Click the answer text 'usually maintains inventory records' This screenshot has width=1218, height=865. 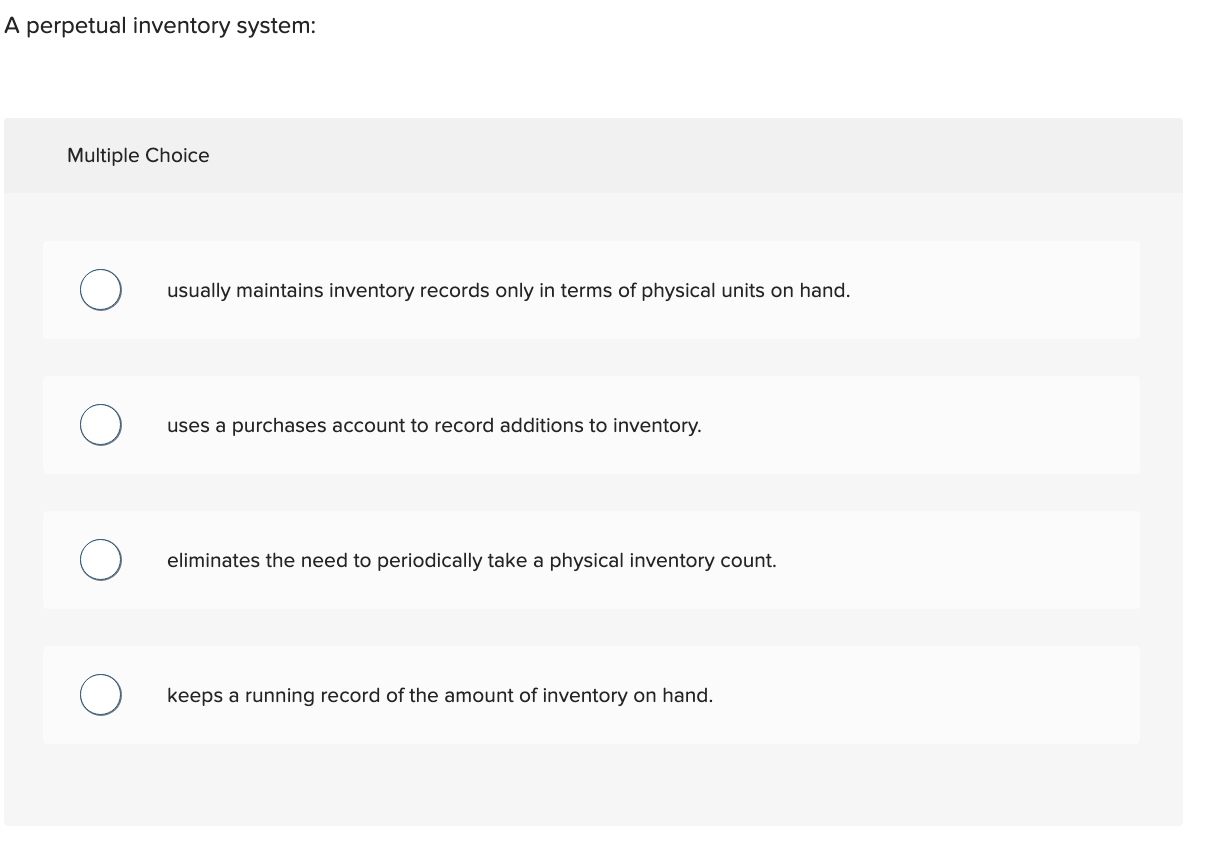(508, 291)
